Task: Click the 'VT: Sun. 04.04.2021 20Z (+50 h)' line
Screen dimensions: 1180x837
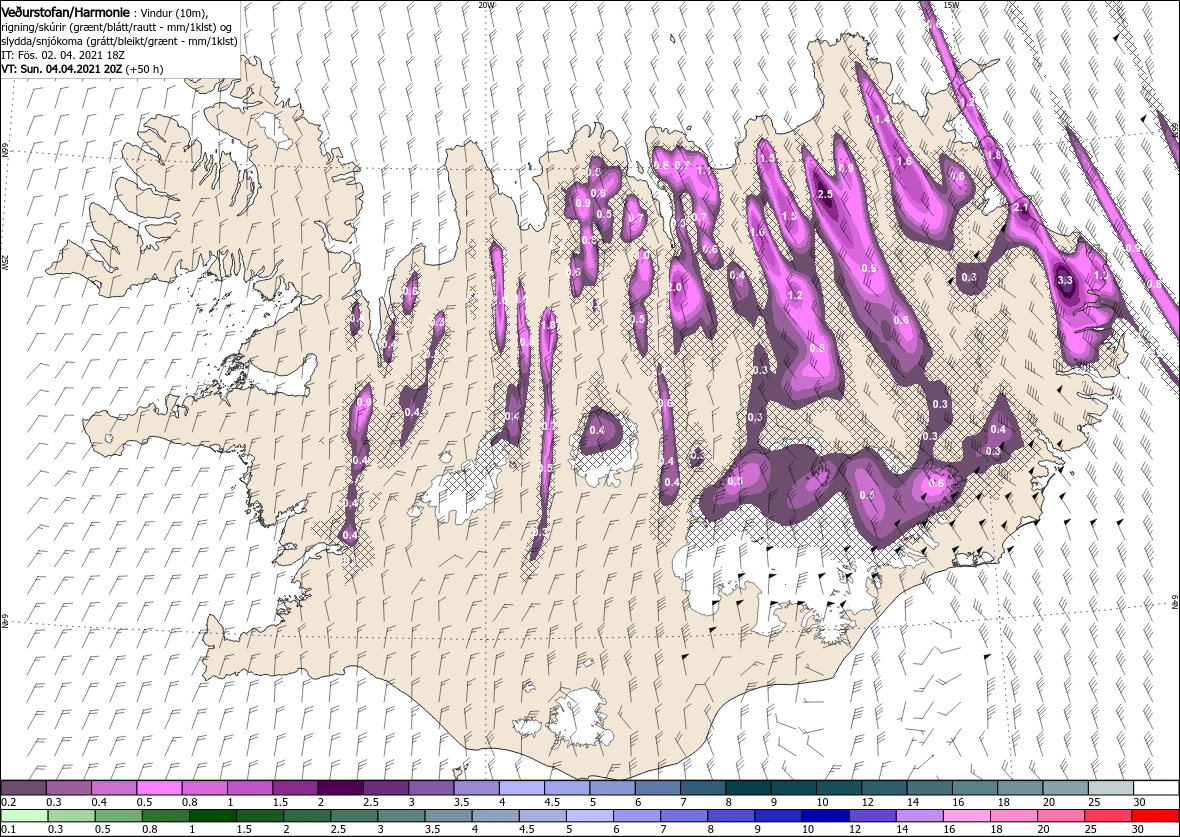Action: pyautogui.click(x=83, y=68)
